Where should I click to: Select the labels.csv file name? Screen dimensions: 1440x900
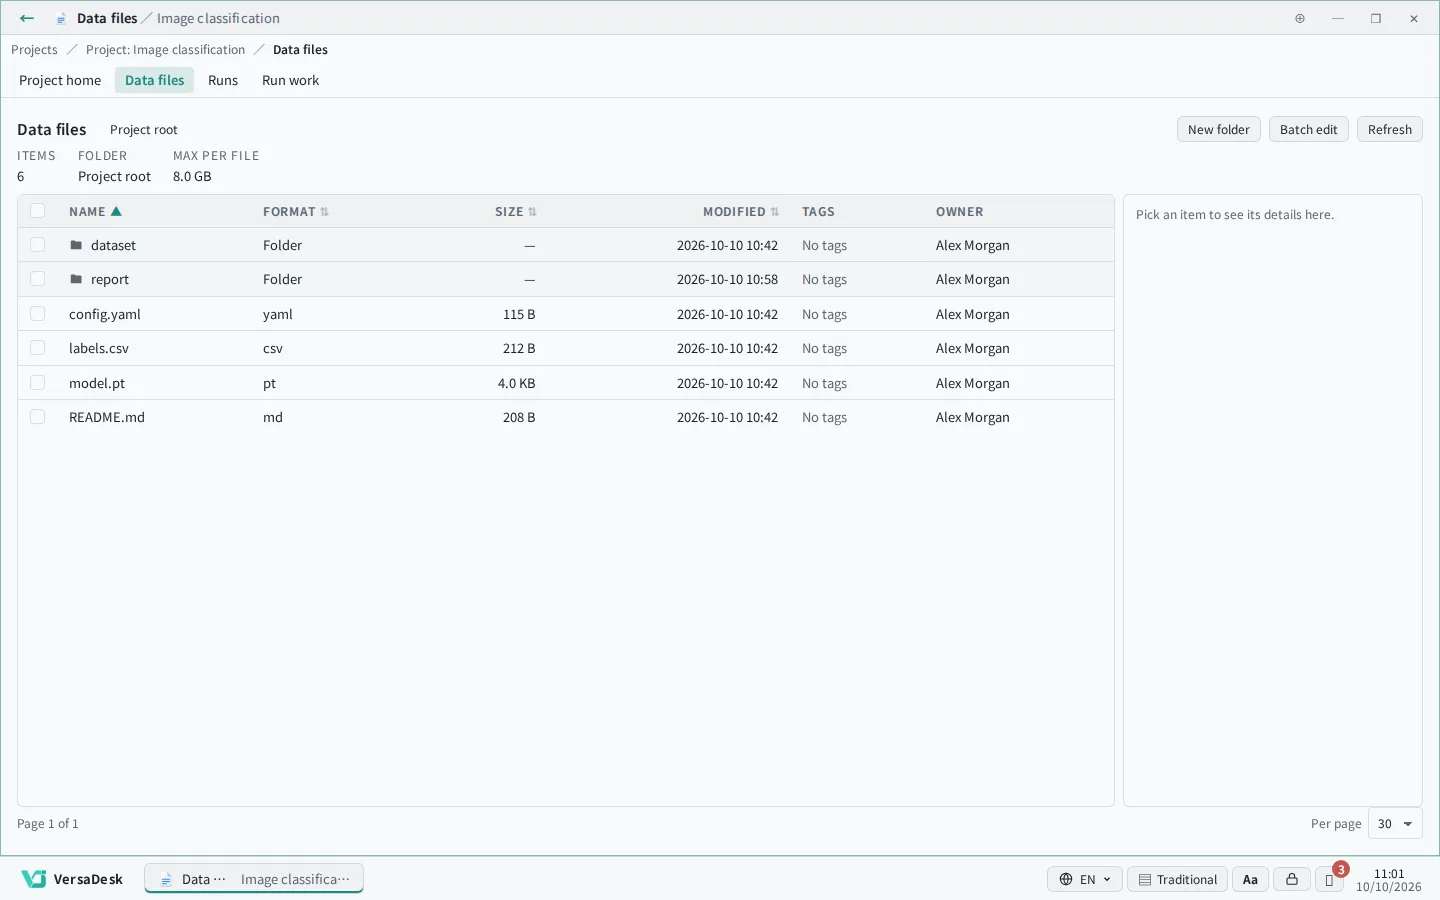(99, 348)
